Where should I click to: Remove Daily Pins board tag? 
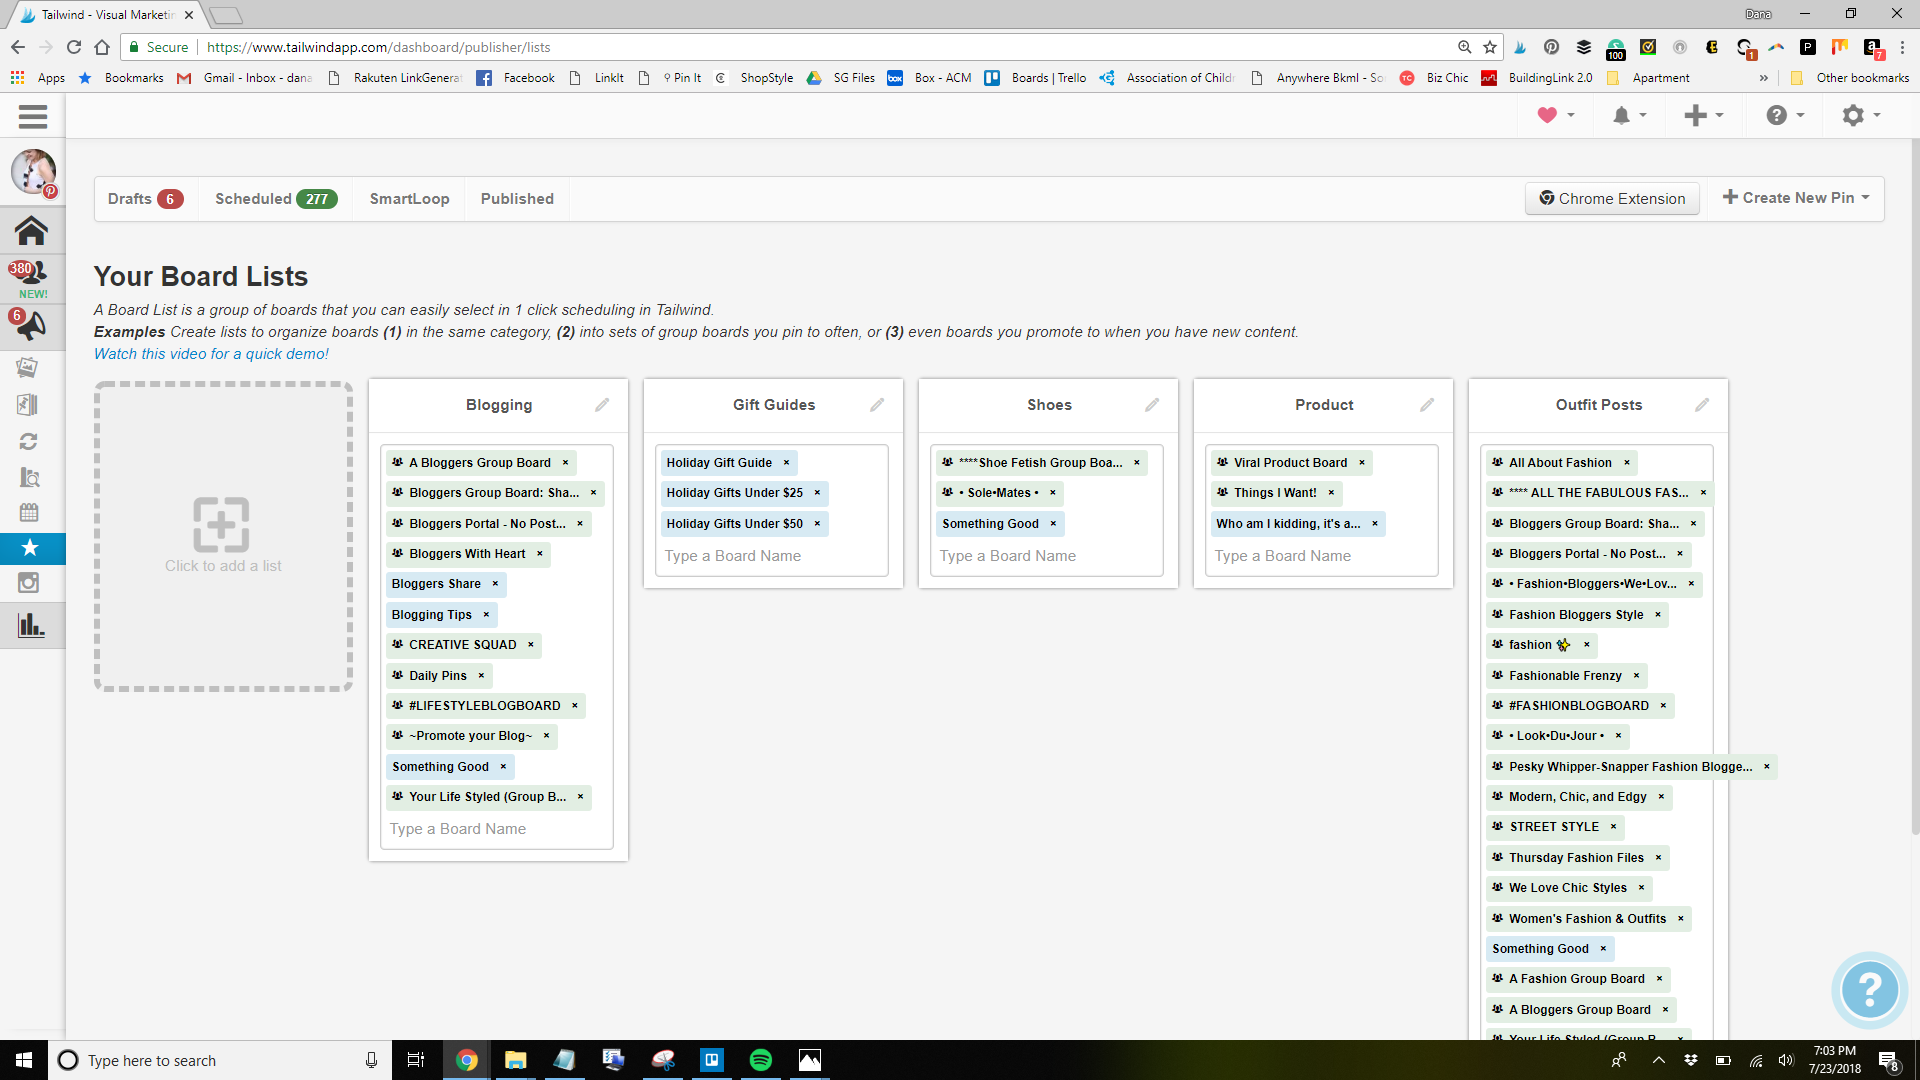click(481, 676)
